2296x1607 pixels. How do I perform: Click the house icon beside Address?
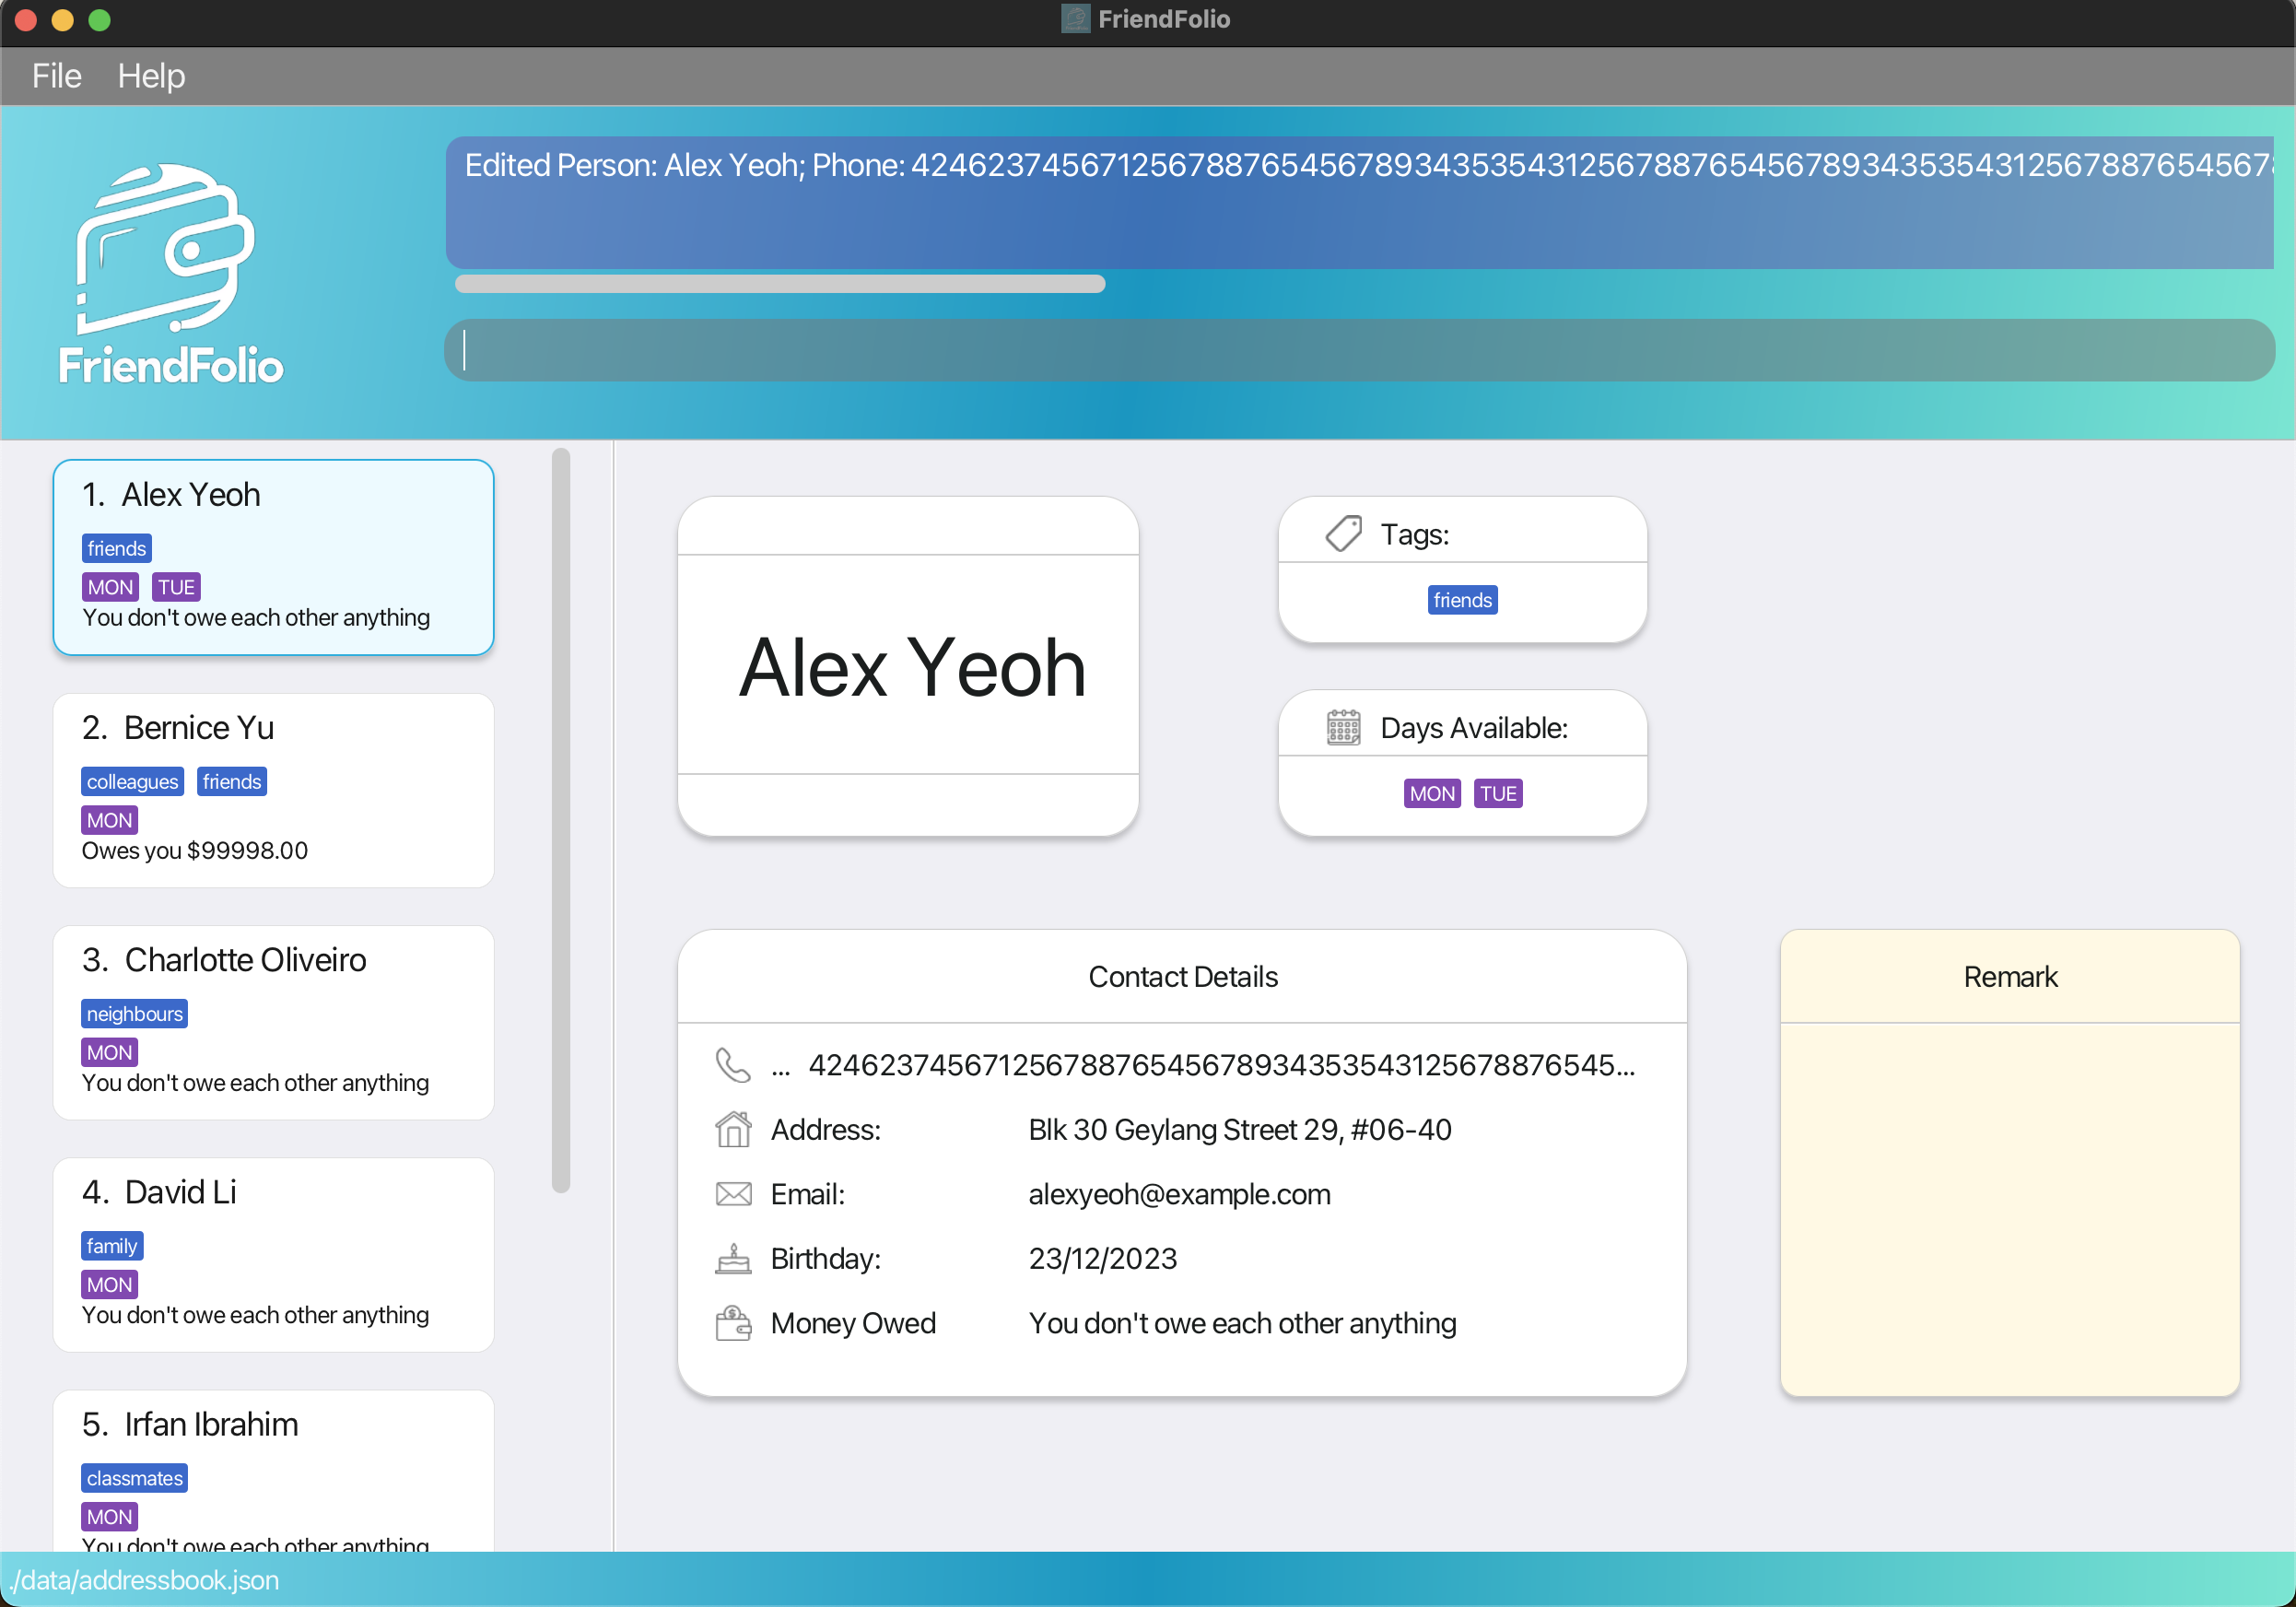[x=732, y=1130]
